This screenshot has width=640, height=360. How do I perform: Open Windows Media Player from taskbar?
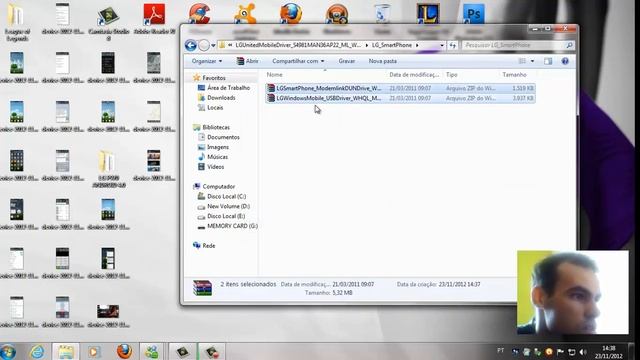(93, 351)
